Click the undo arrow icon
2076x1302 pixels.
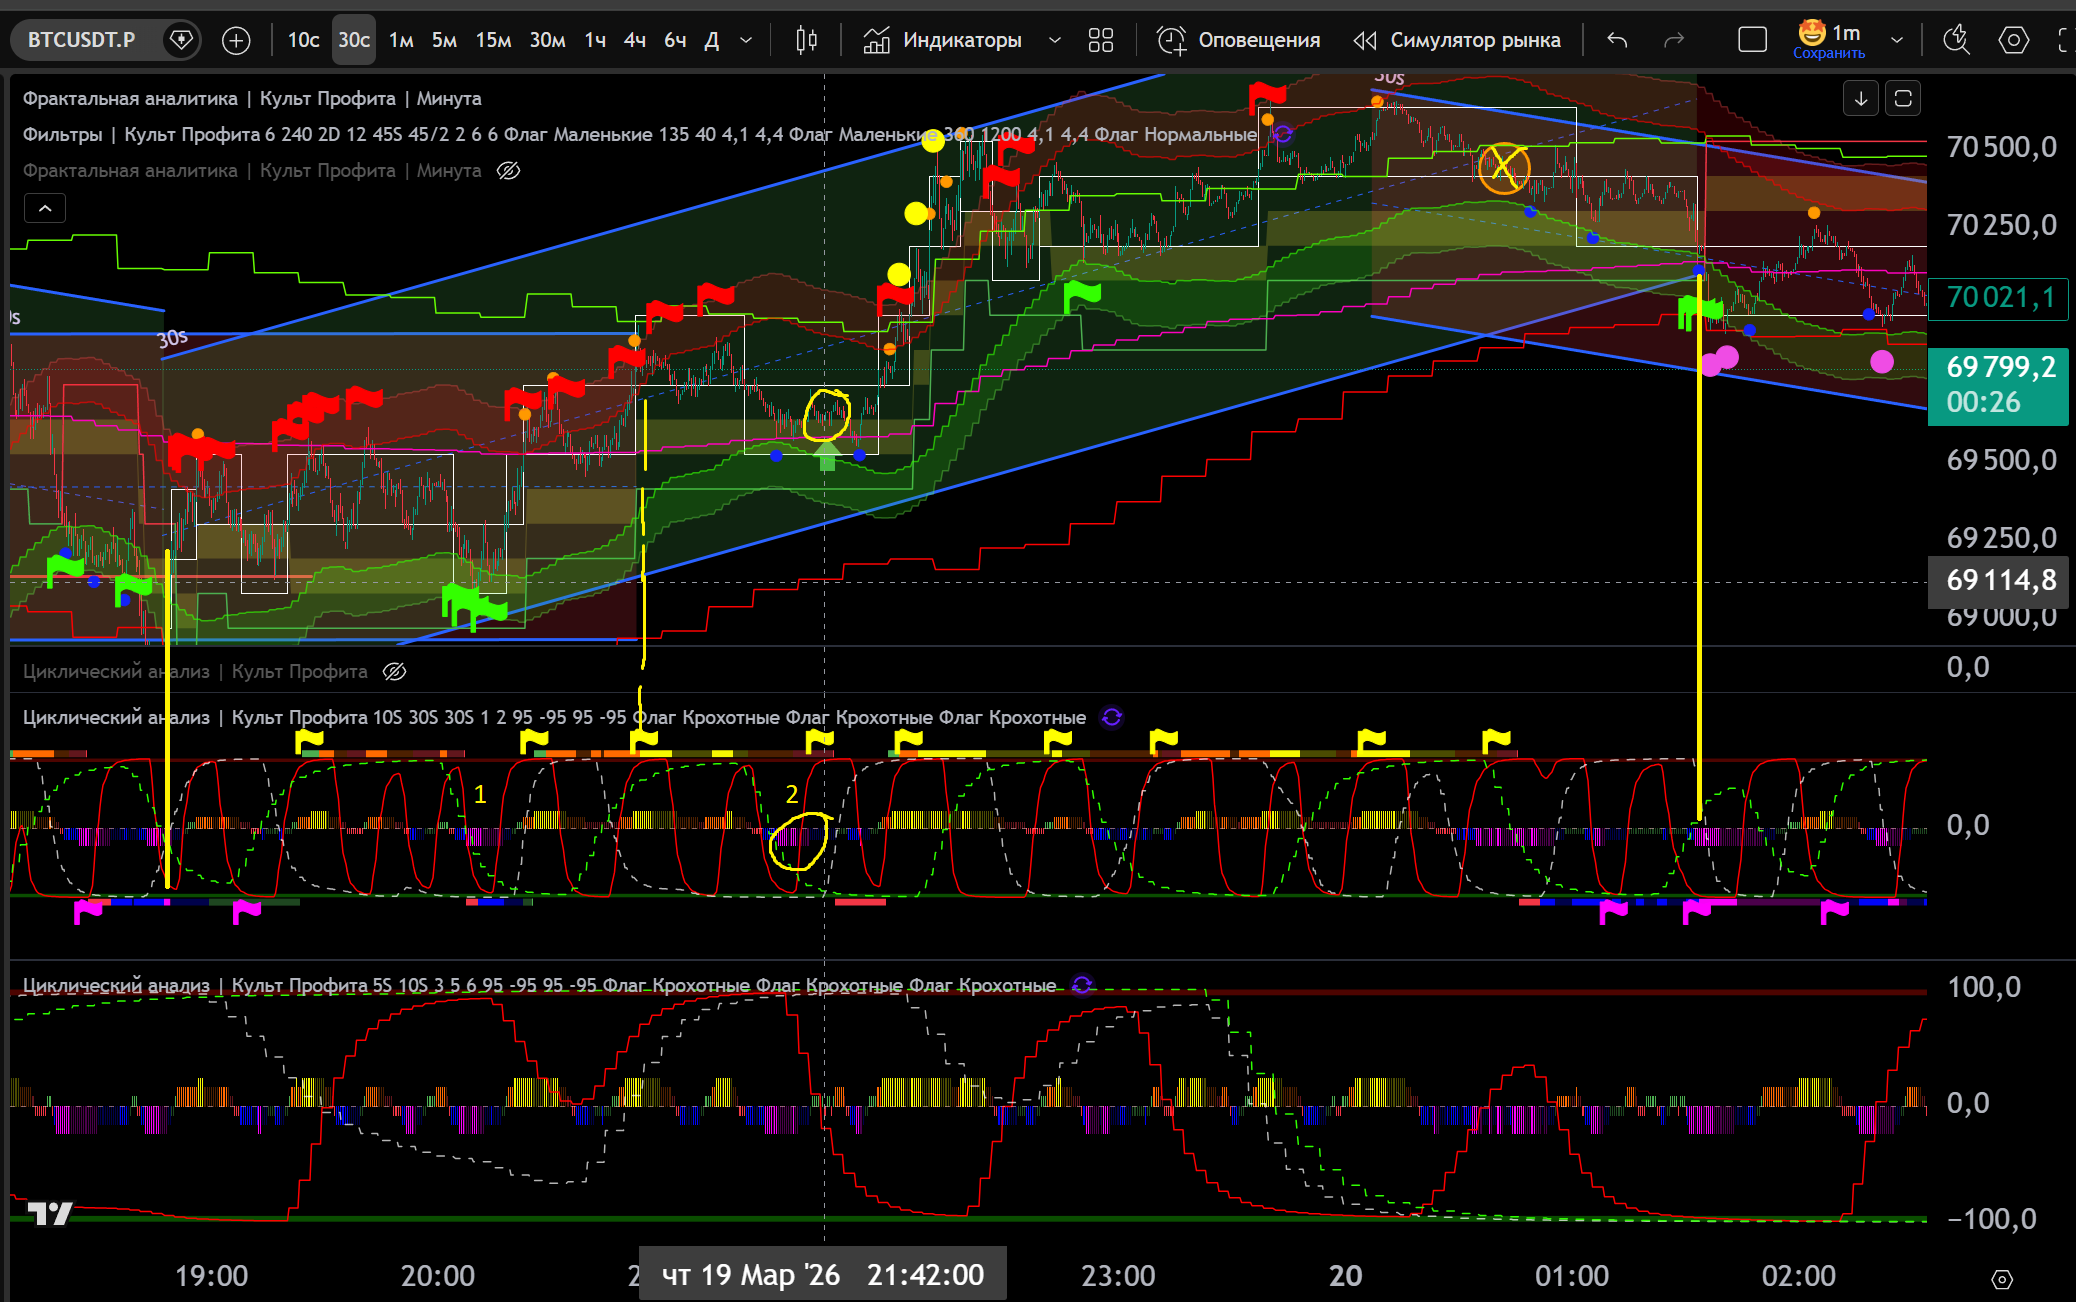tap(1617, 40)
